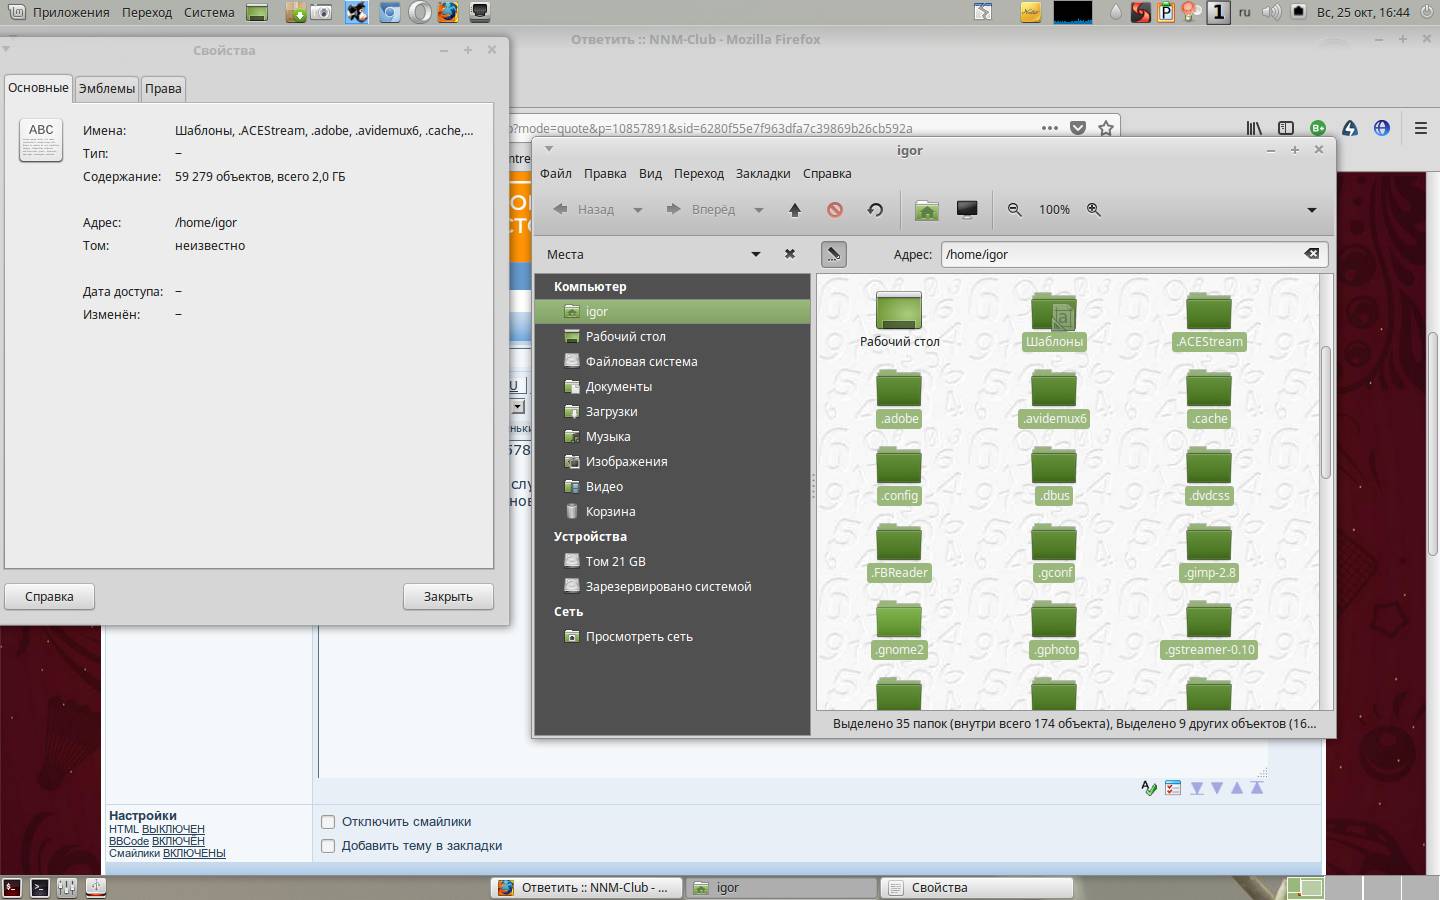Close the Places sidebar panel

click(x=790, y=254)
